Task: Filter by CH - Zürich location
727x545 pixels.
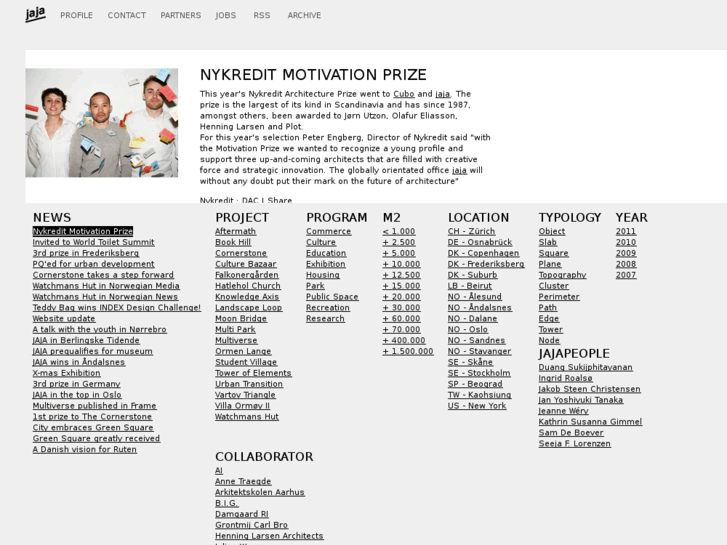Action: point(472,231)
